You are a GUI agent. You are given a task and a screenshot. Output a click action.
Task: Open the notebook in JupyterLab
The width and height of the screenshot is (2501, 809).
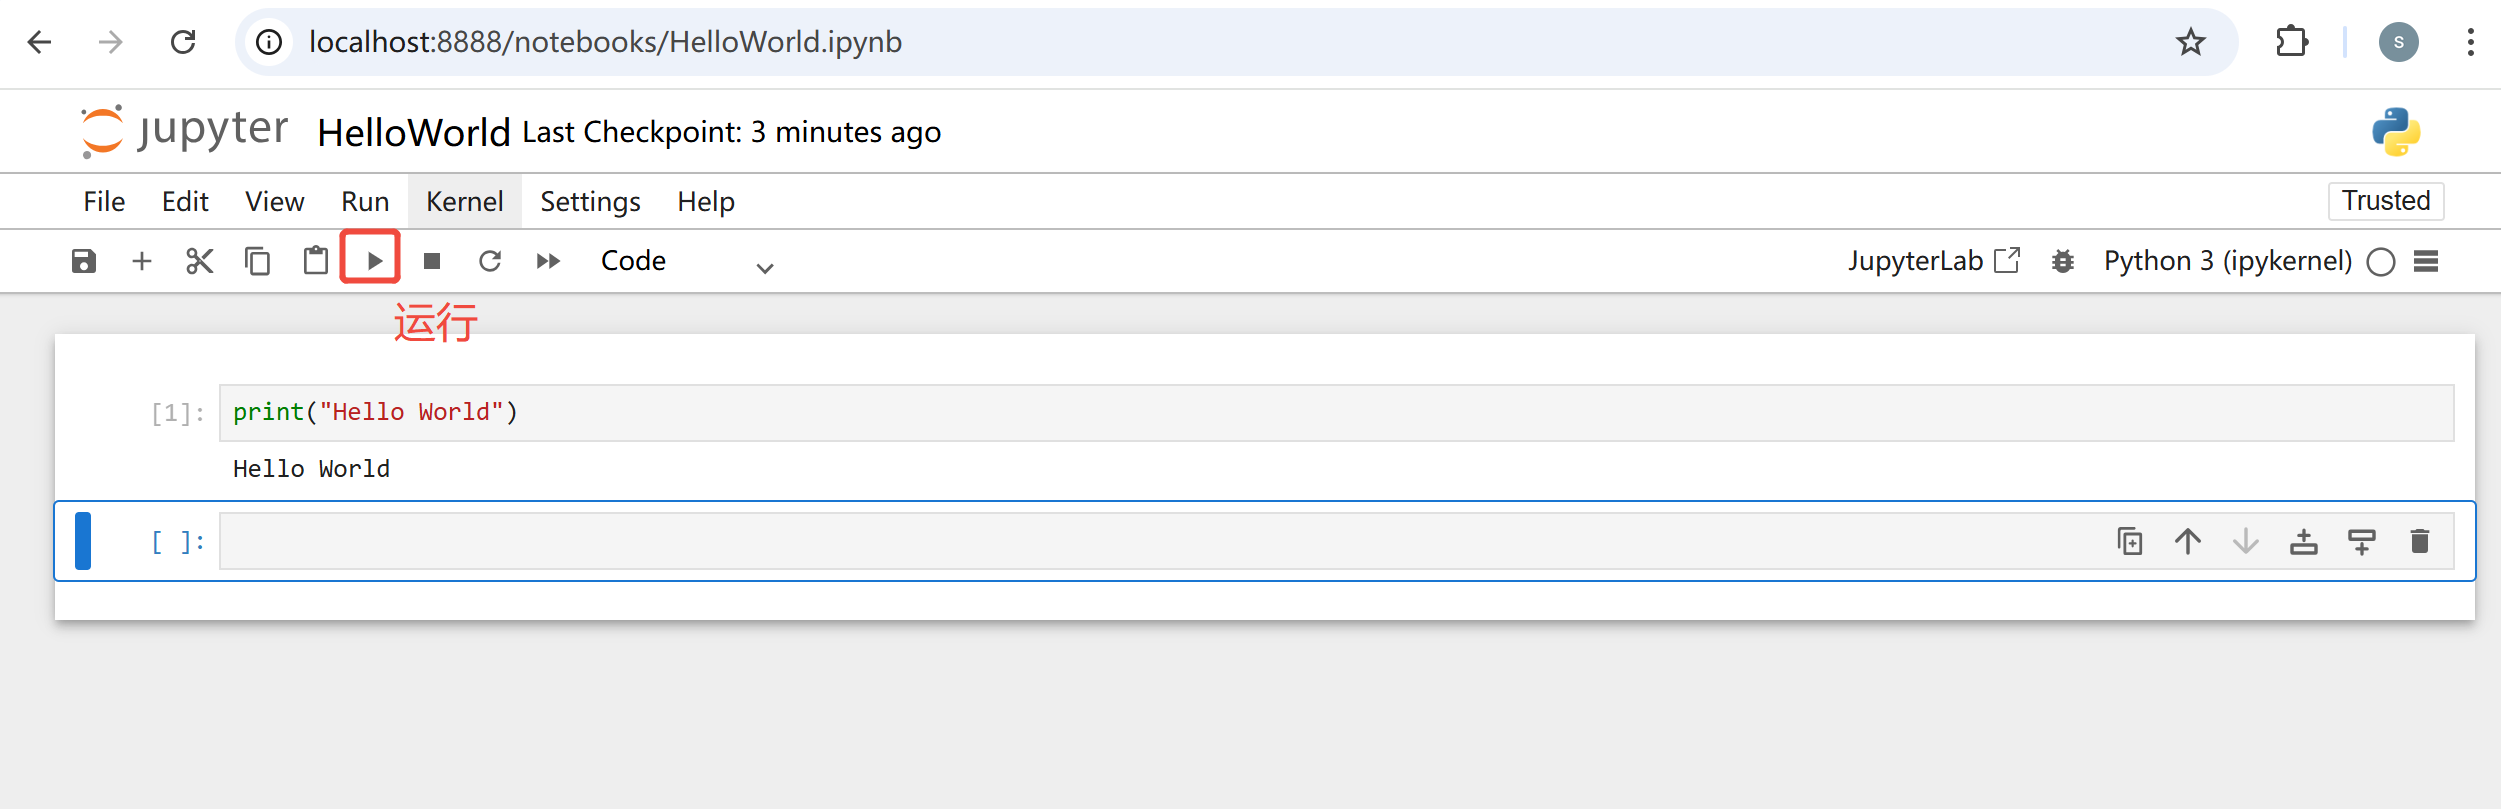tap(1934, 261)
